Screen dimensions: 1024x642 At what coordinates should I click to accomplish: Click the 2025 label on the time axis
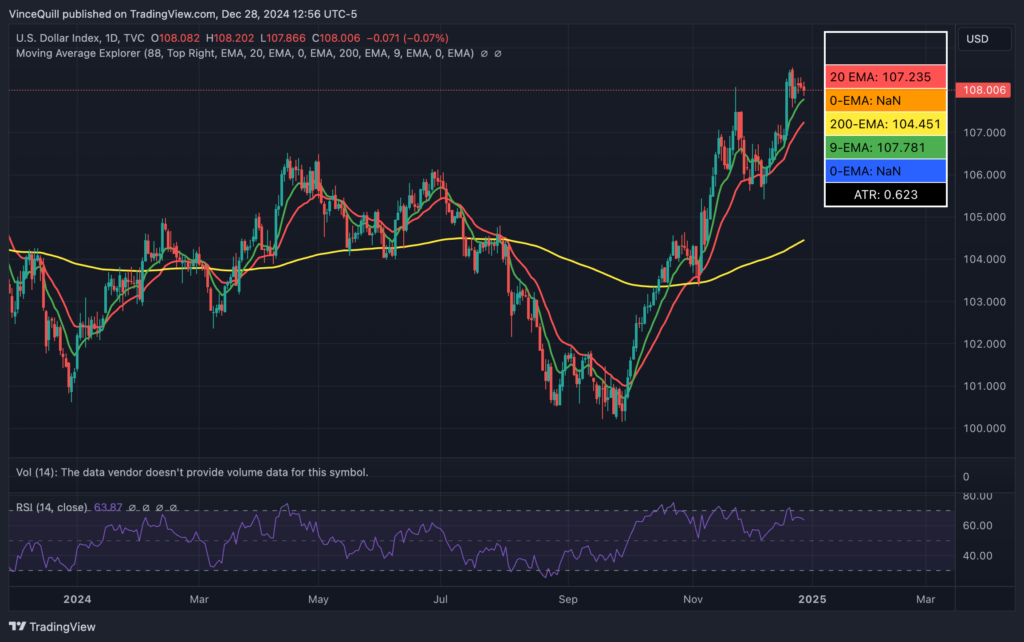(812, 599)
